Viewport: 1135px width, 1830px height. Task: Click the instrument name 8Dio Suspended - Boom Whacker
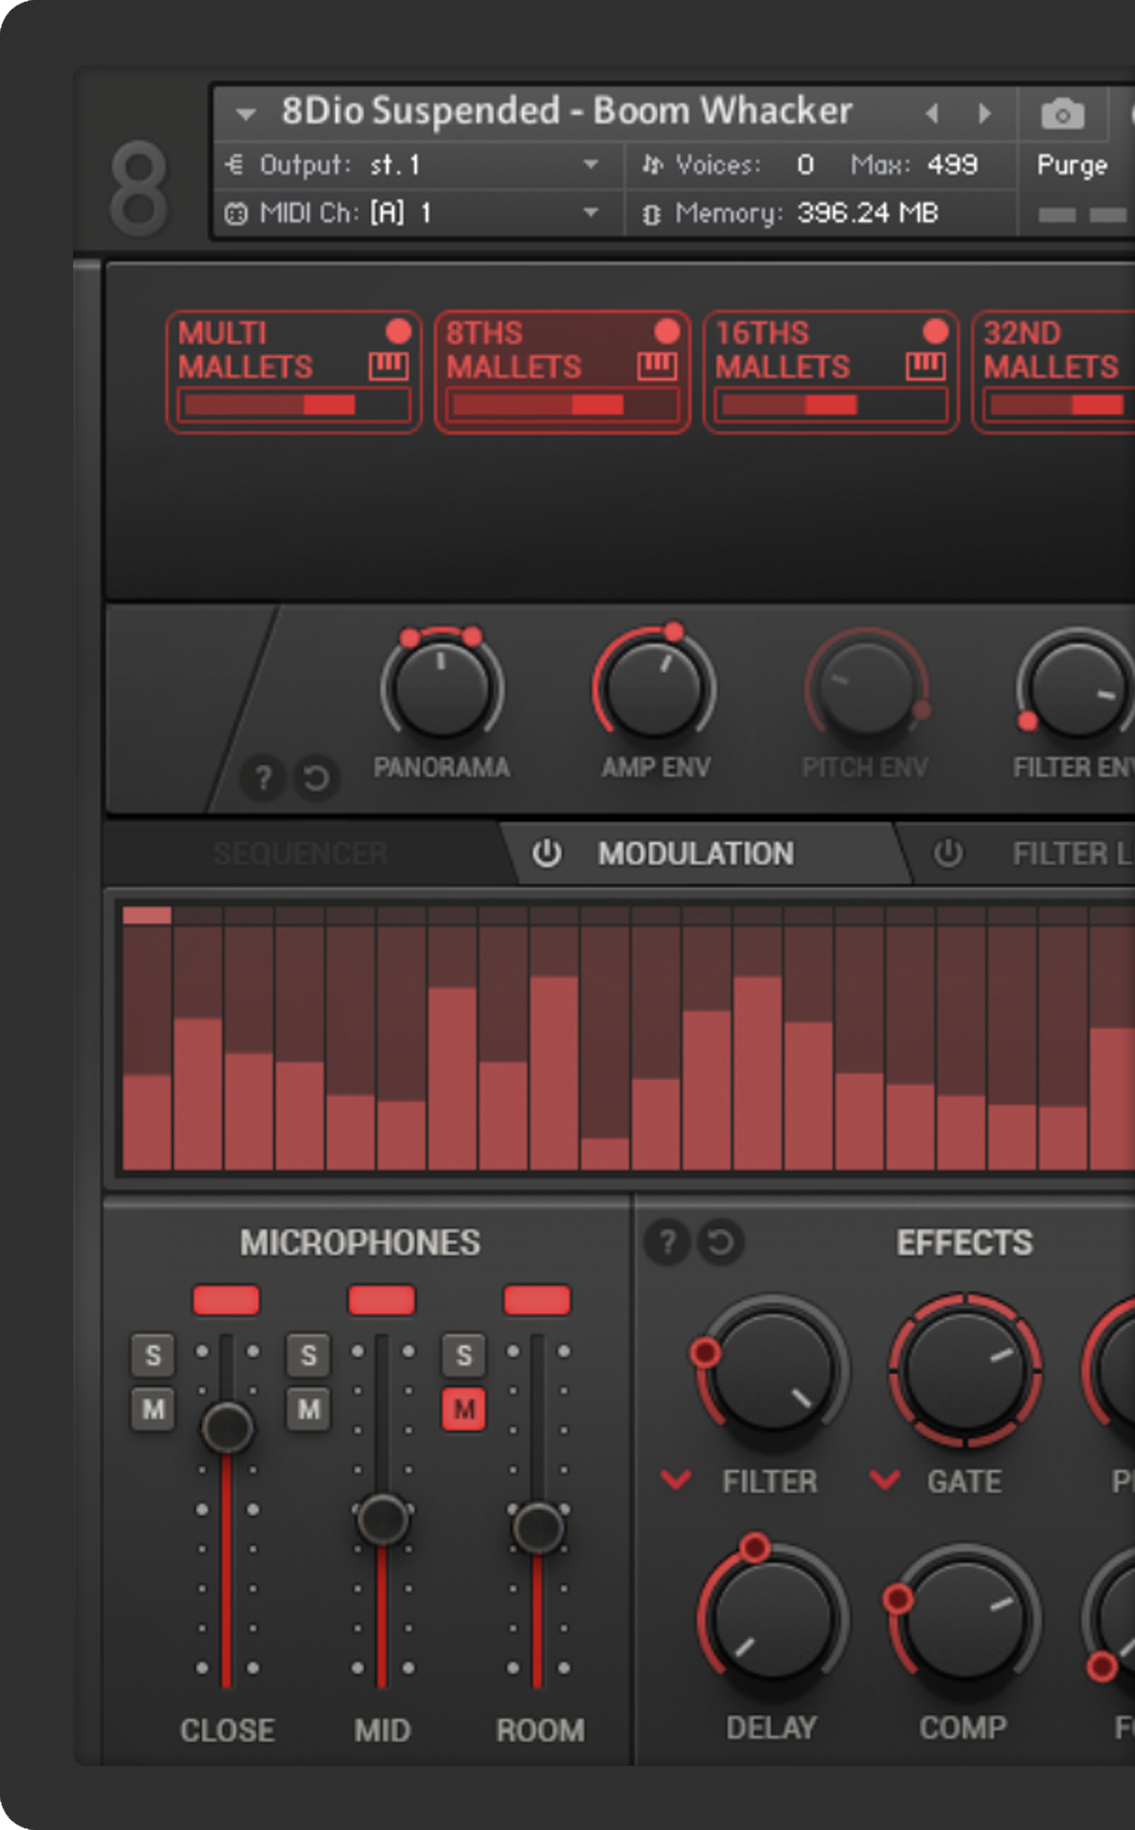566,111
